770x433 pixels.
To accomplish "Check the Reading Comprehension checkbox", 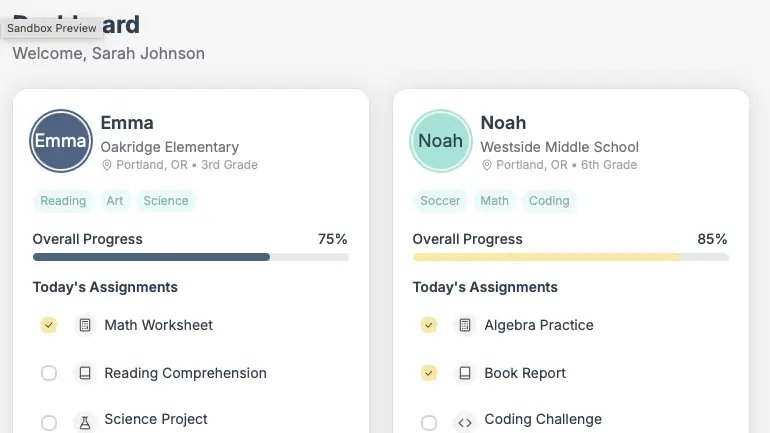I will point(49,373).
